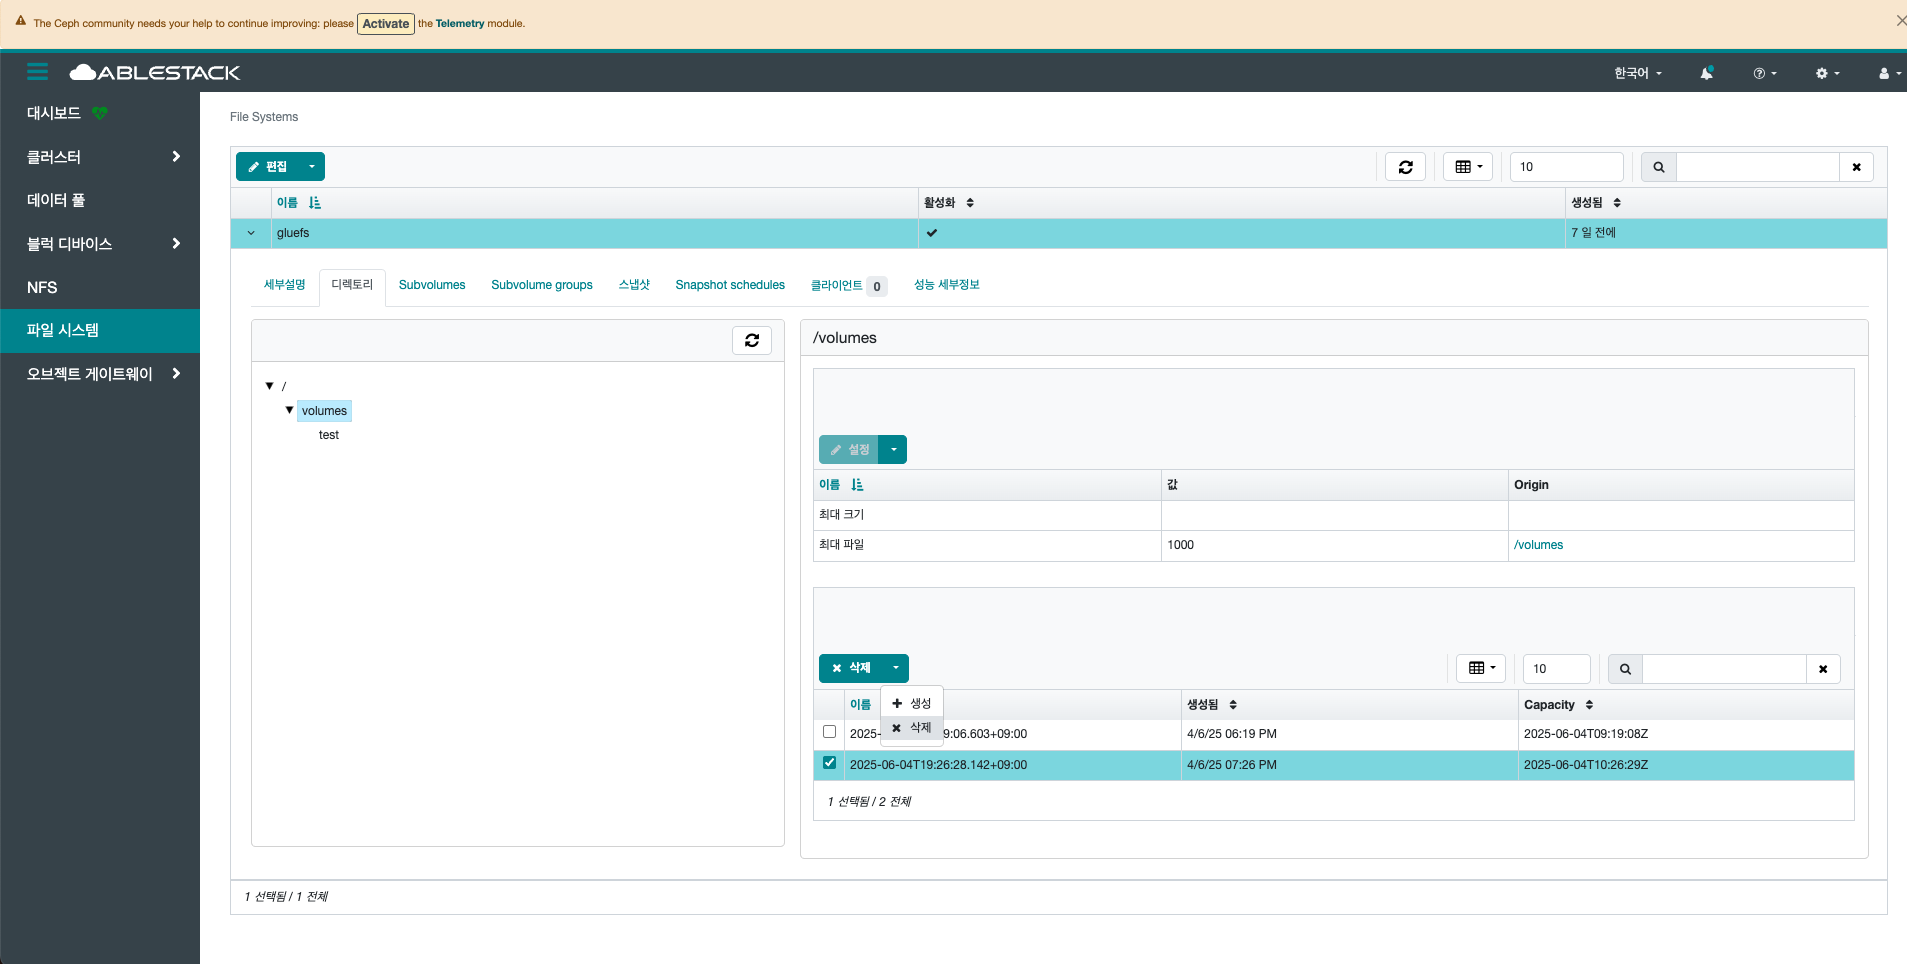
Task: Open the user profile menu
Action: (1888, 73)
